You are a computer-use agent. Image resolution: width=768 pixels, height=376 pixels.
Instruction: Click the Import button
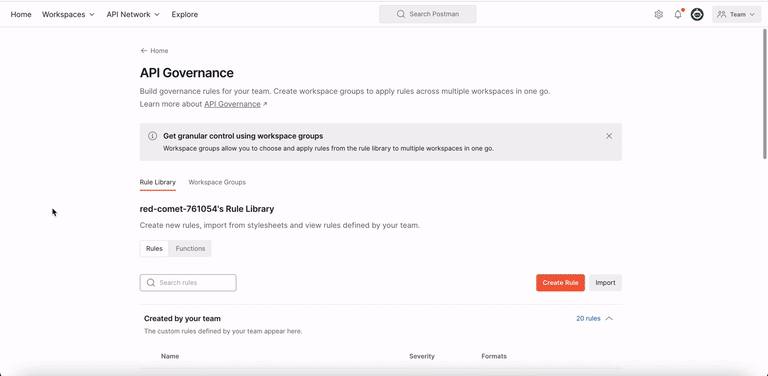pyautogui.click(x=605, y=282)
